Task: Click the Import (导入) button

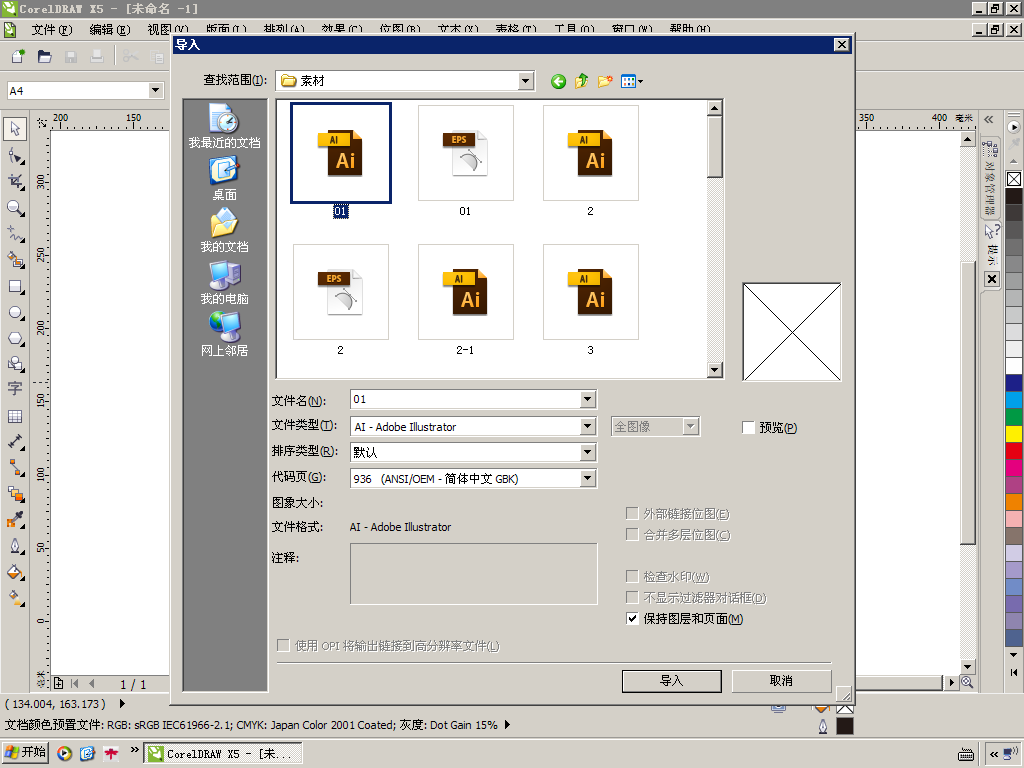Action: (x=671, y=681)
